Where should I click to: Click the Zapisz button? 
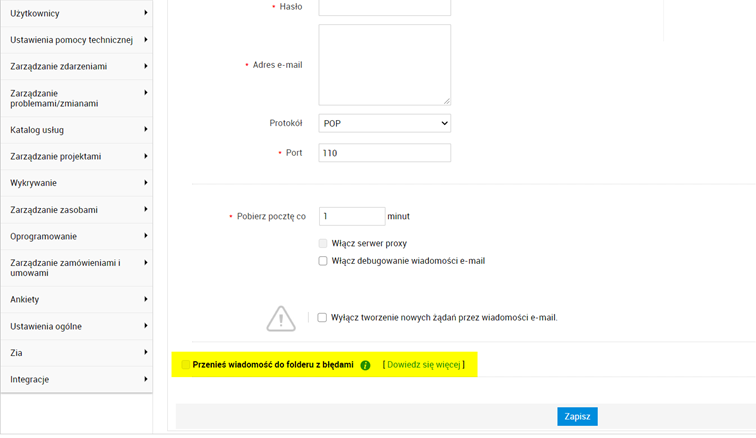pyautogui.click(x=577, y=416)
